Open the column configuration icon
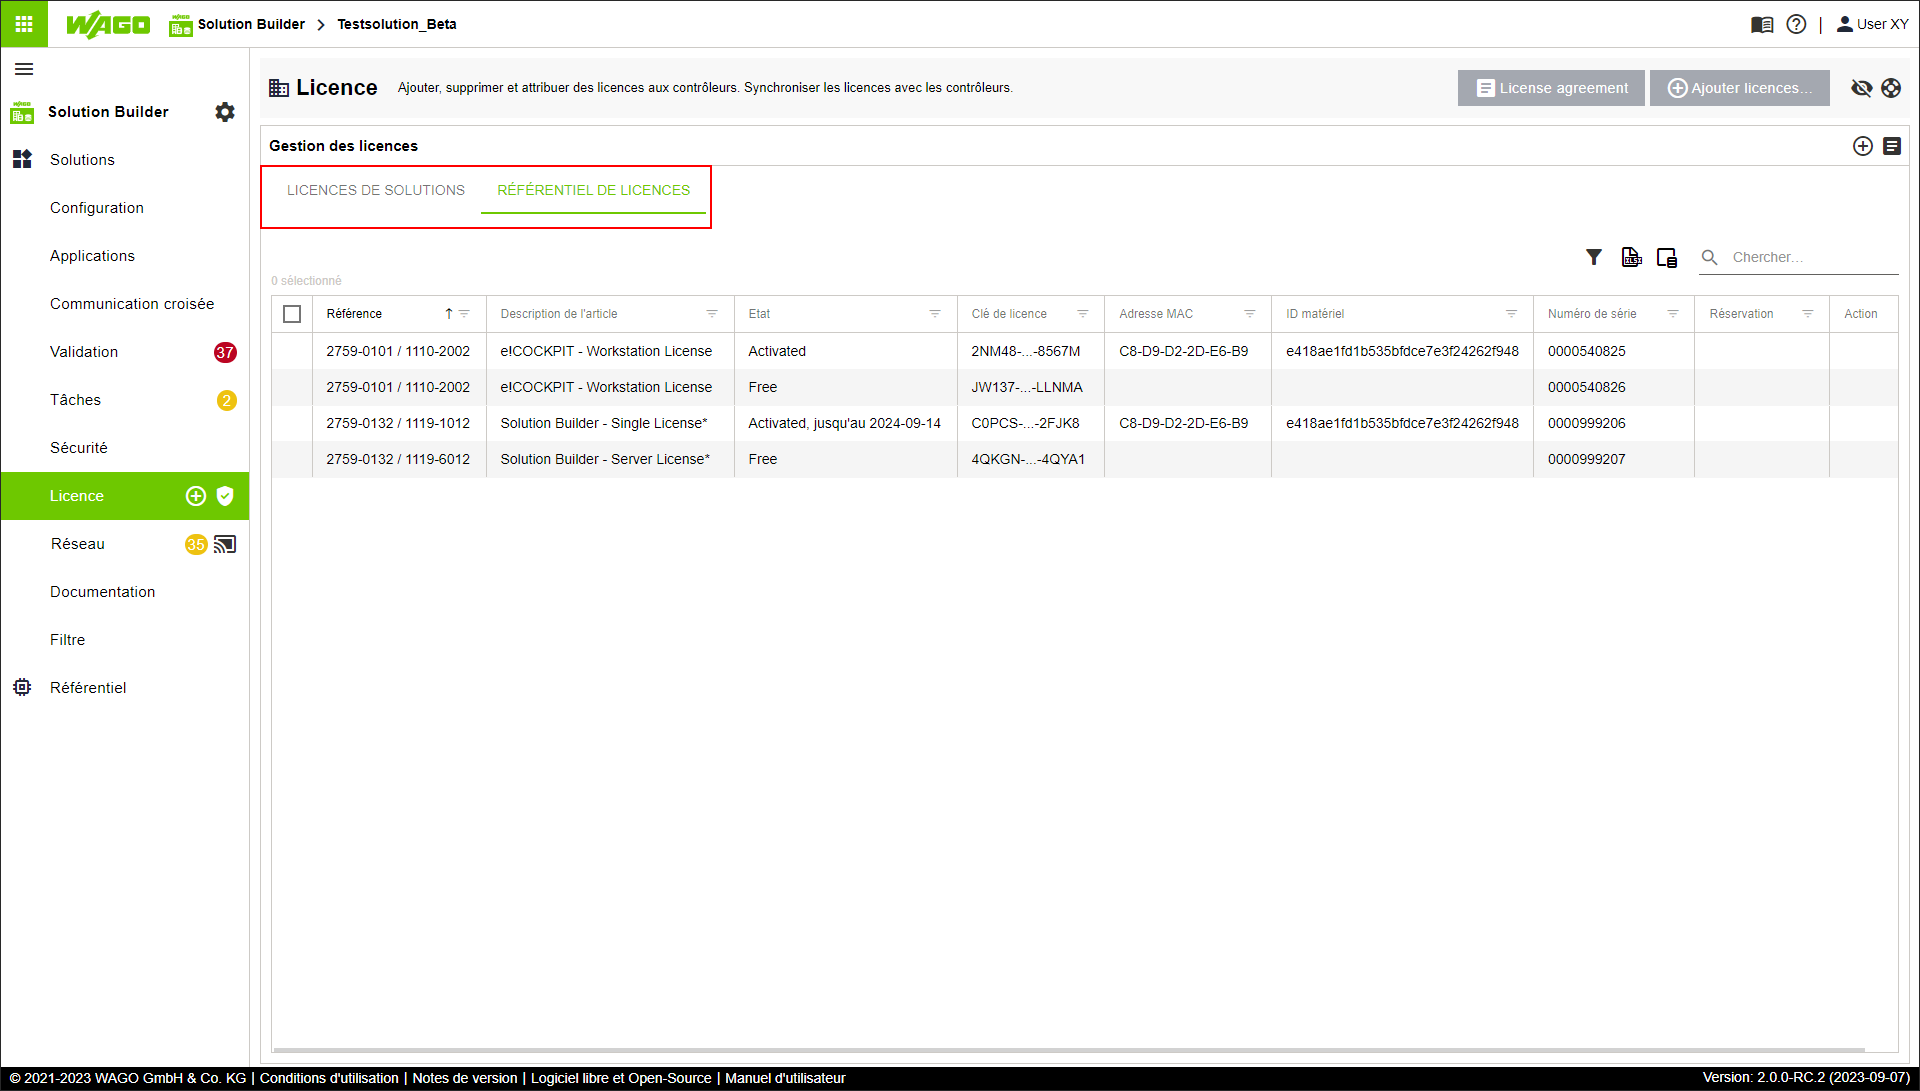This screenshot has width=1920, height=1091. click(x=1667, y=258)
